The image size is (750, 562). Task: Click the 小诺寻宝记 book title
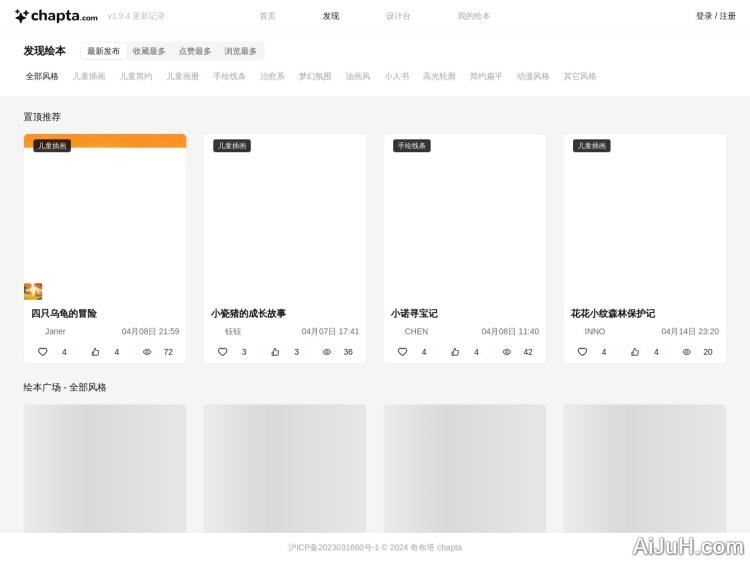point(414,313)
